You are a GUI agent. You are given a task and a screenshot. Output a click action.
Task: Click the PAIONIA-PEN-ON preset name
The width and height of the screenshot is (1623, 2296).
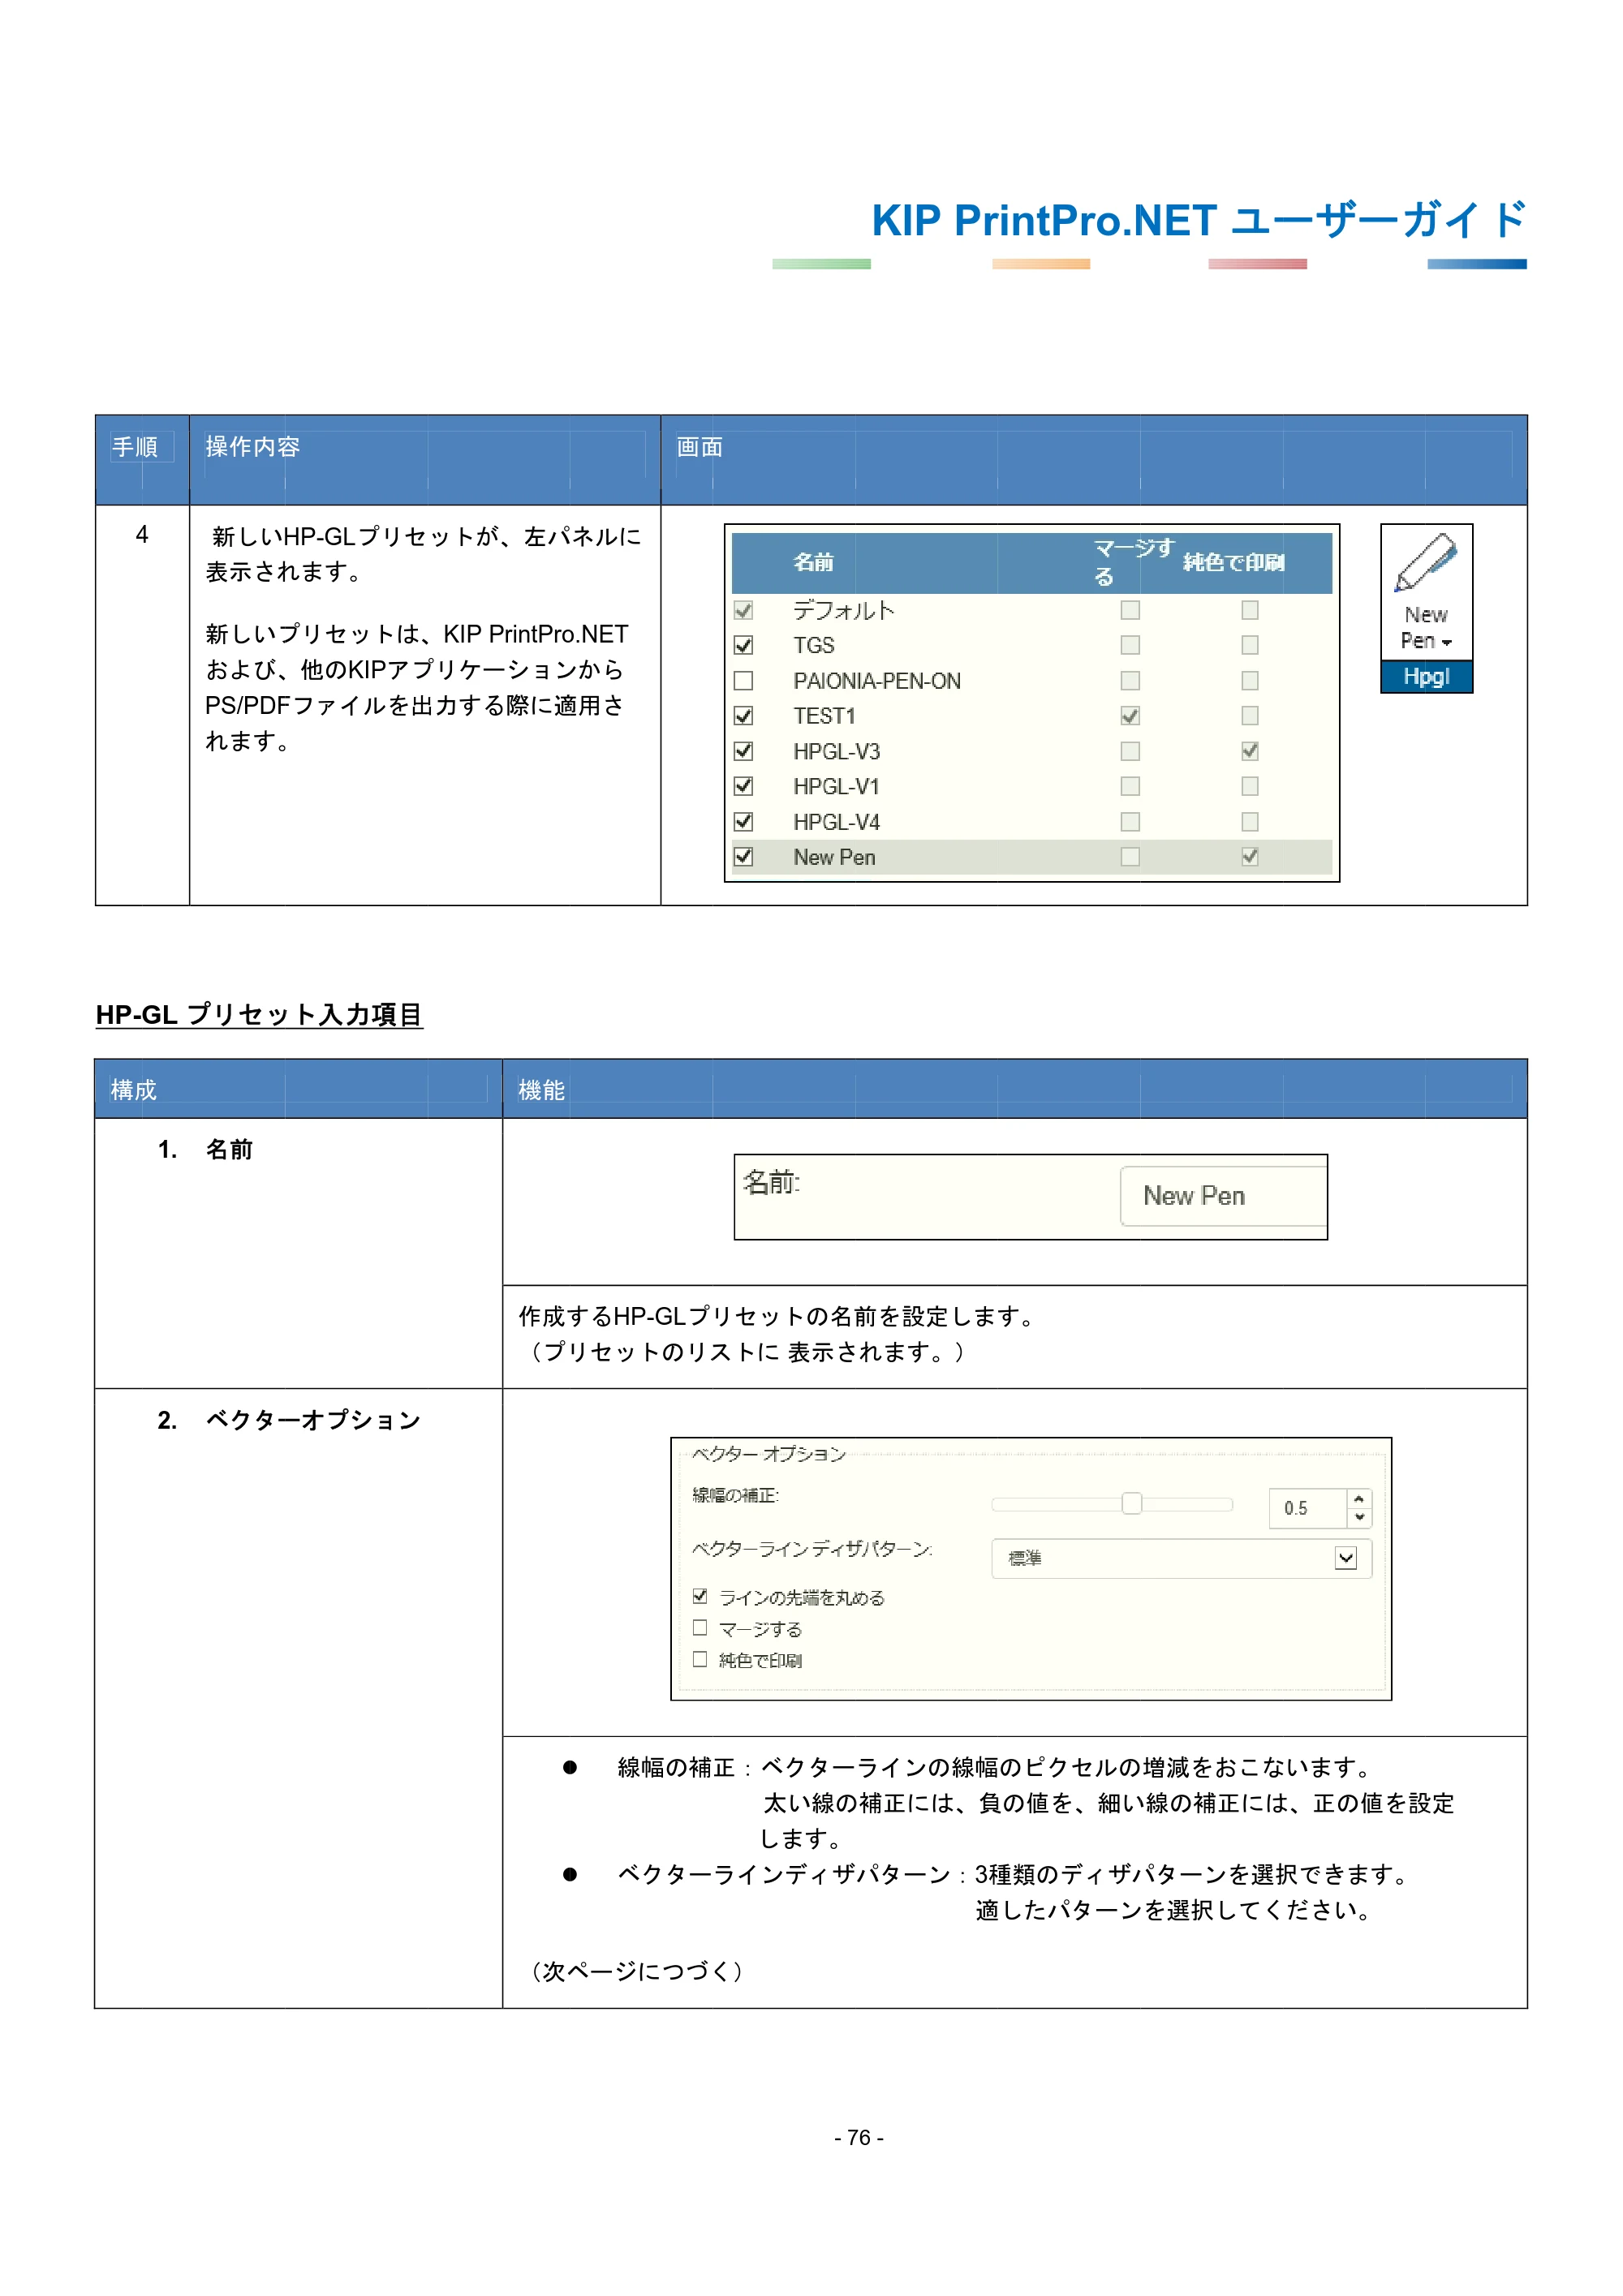click(877, 681)
